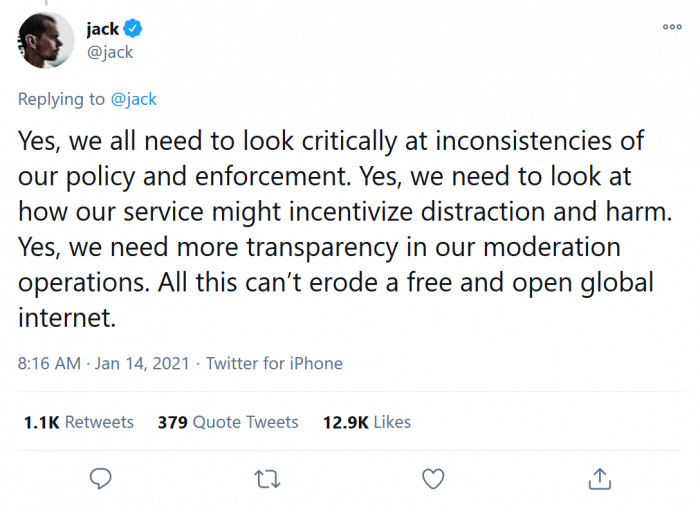Click the word "internet." ending the tweet
This screenshot has width=700, height=507.
tap(67, 317)
